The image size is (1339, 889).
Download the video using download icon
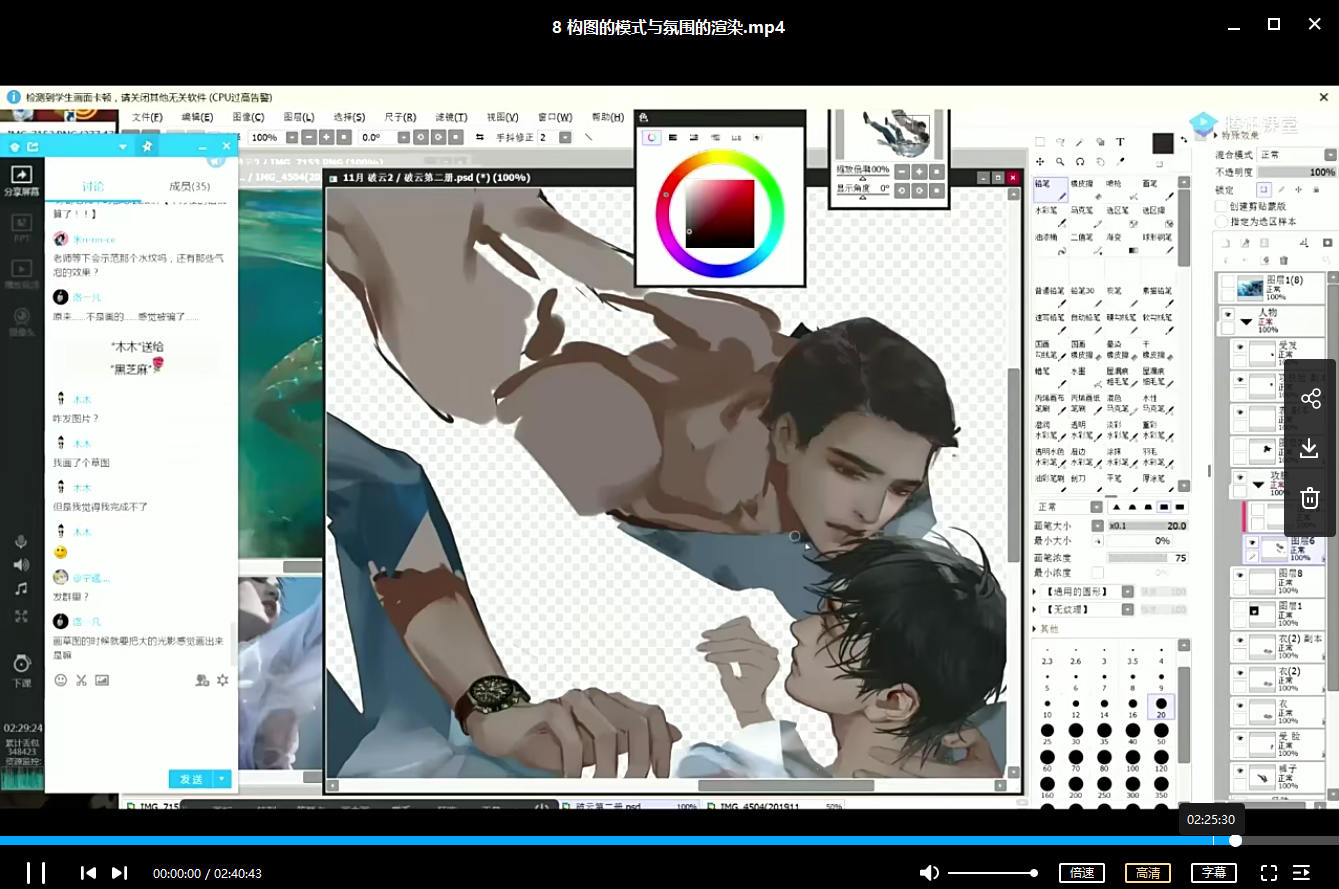(x=1310, y=448)
